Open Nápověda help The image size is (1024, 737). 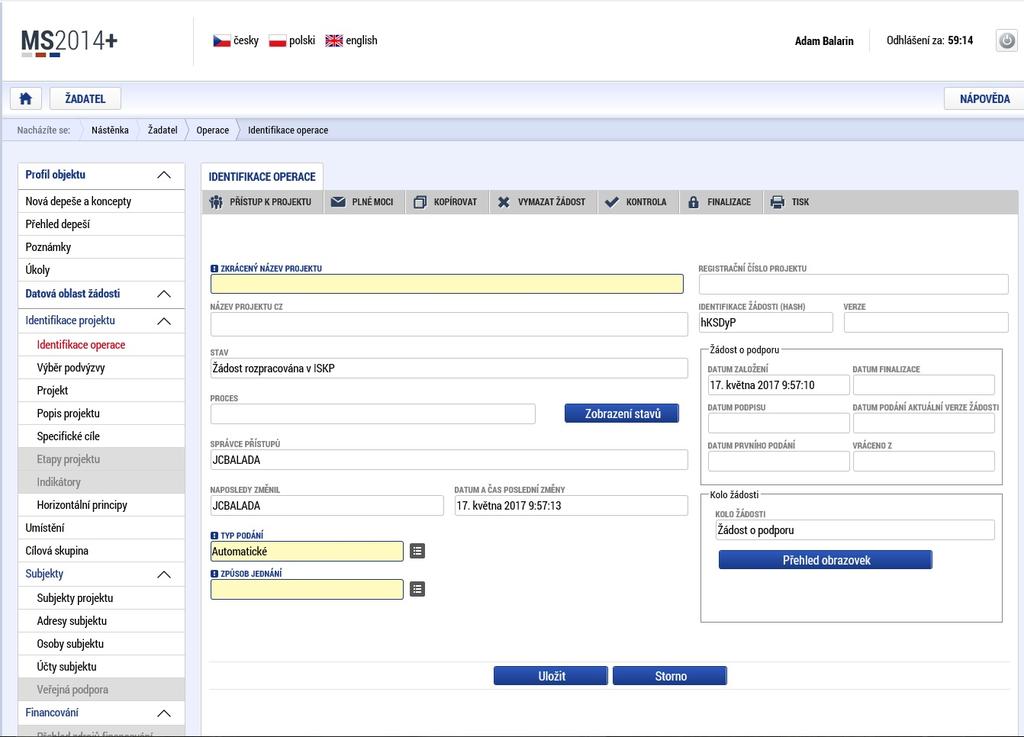(984, 99)
